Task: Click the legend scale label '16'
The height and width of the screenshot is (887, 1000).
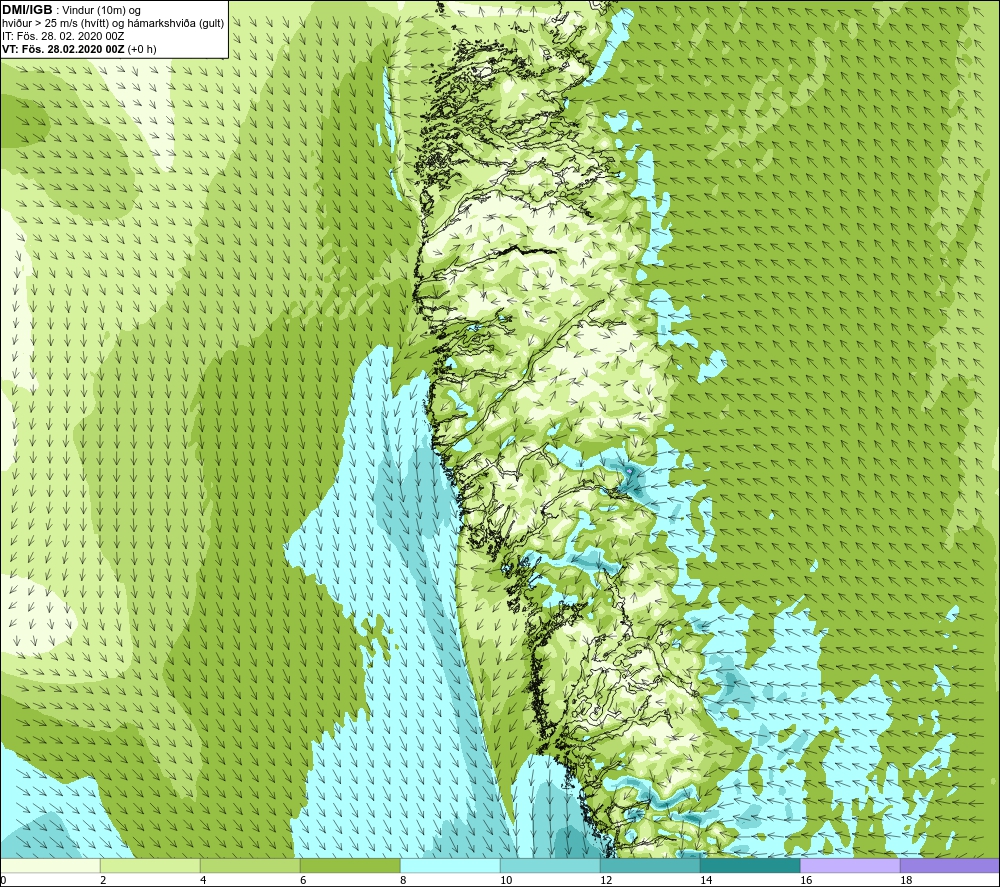Action: pyautogui.click(x=806, y=881)
